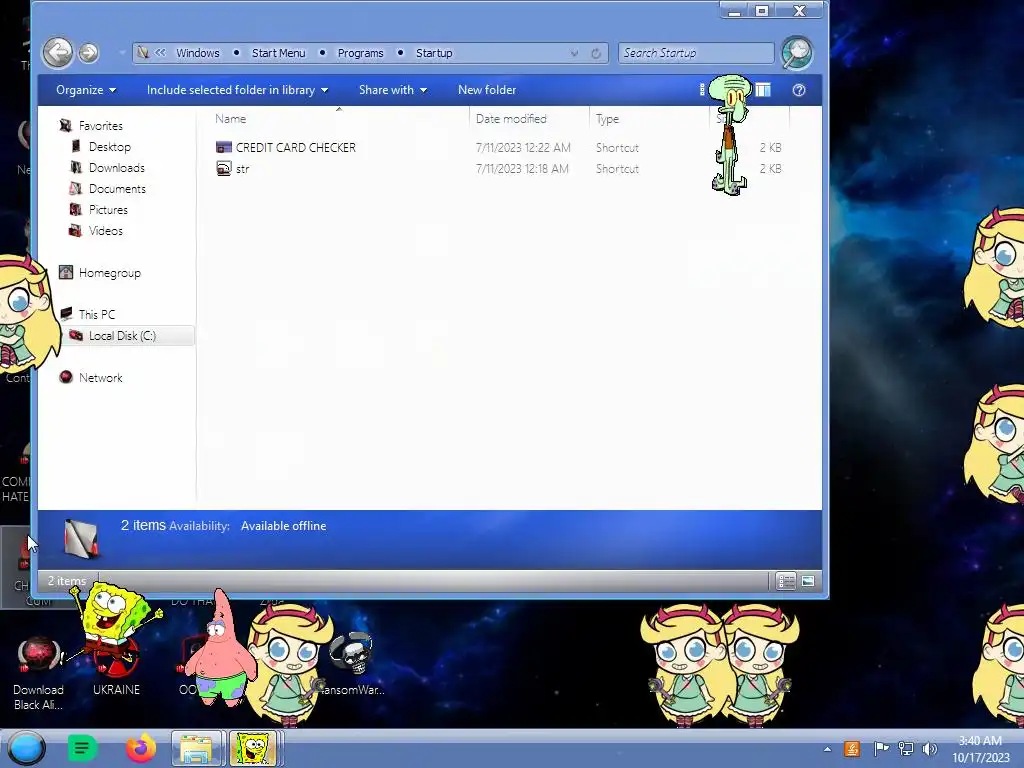Click the SpongeBob taskbar button

(253, 748)
